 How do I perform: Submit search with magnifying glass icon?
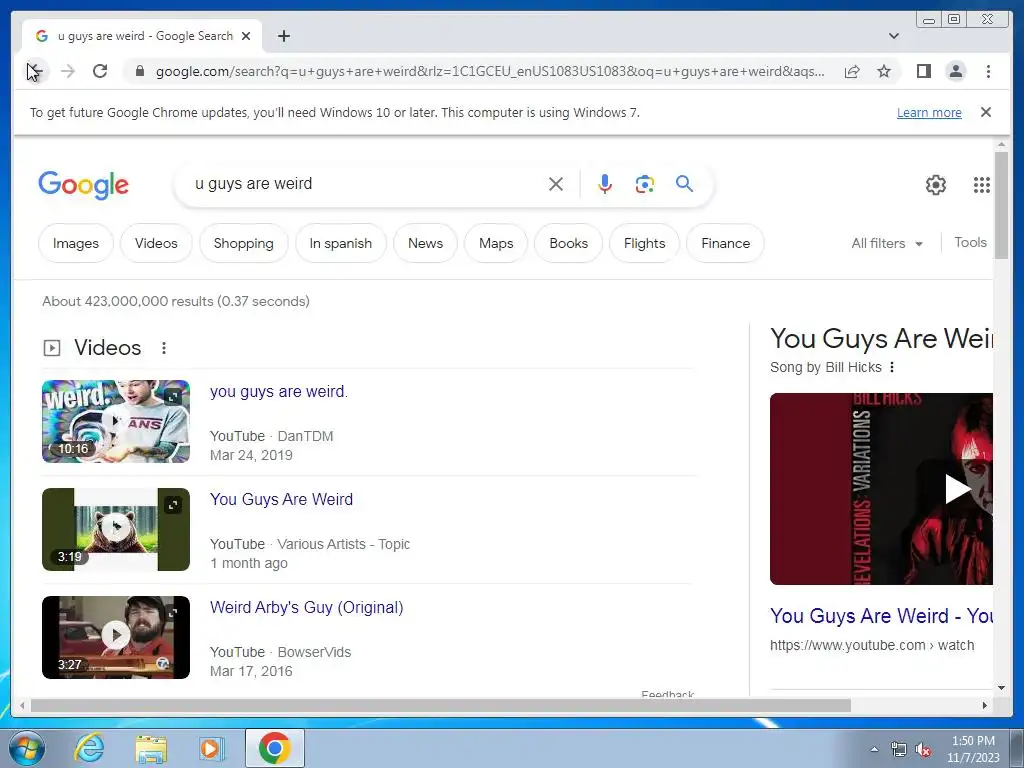pyautogui.click(x=684, y=184)
